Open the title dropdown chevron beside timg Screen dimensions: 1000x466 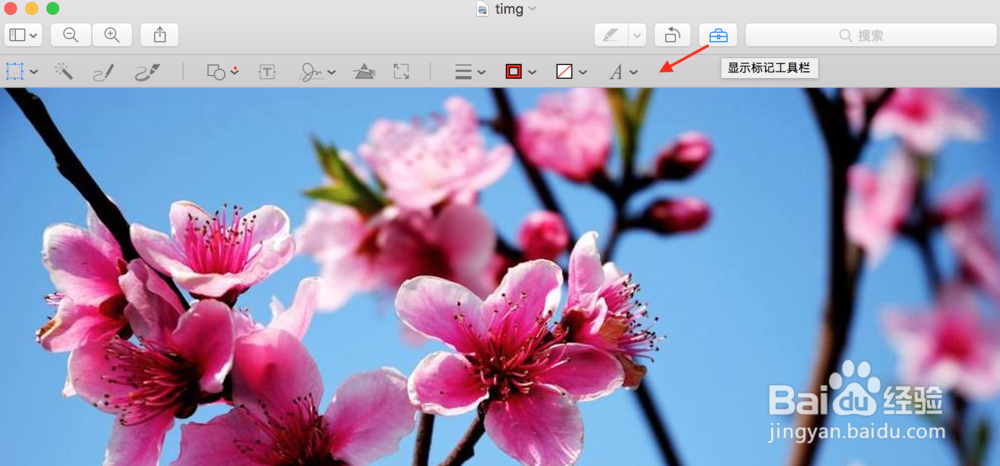pos(533,9)
